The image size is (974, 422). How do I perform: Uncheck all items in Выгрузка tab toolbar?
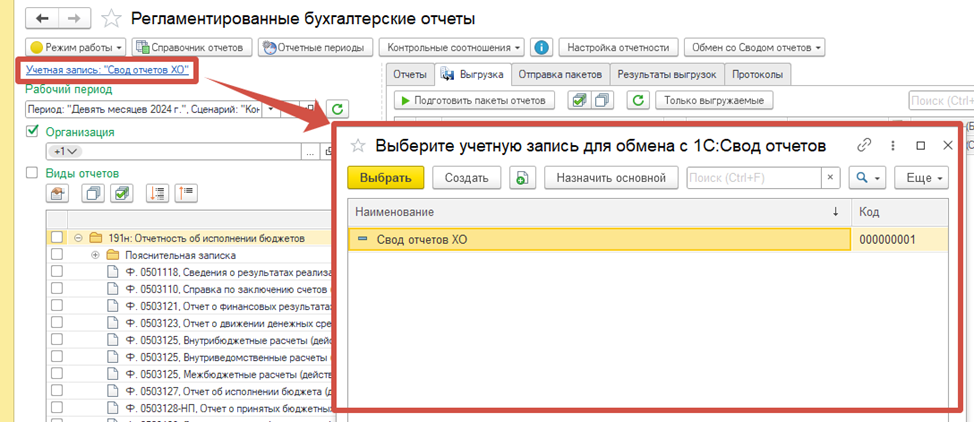[x=602, y=100]
